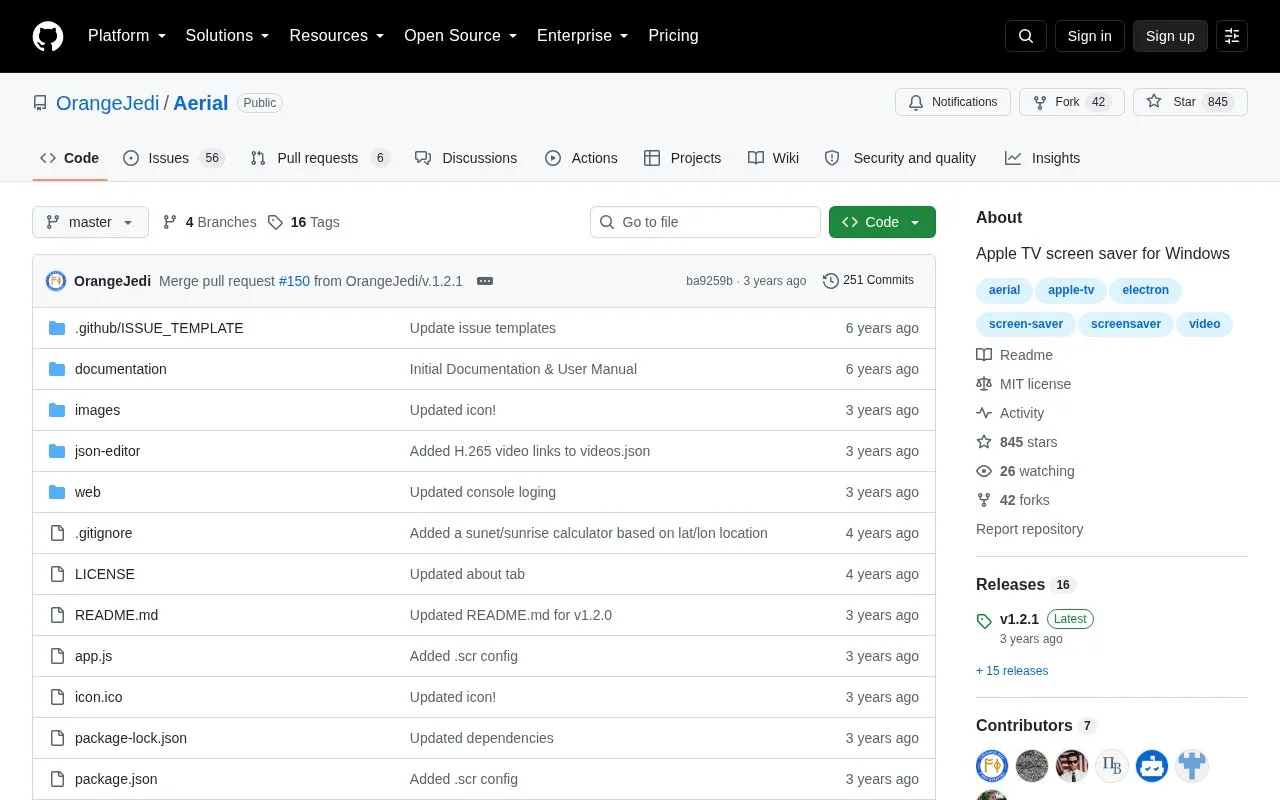Click the Sign up button

tap(1170, 36)
